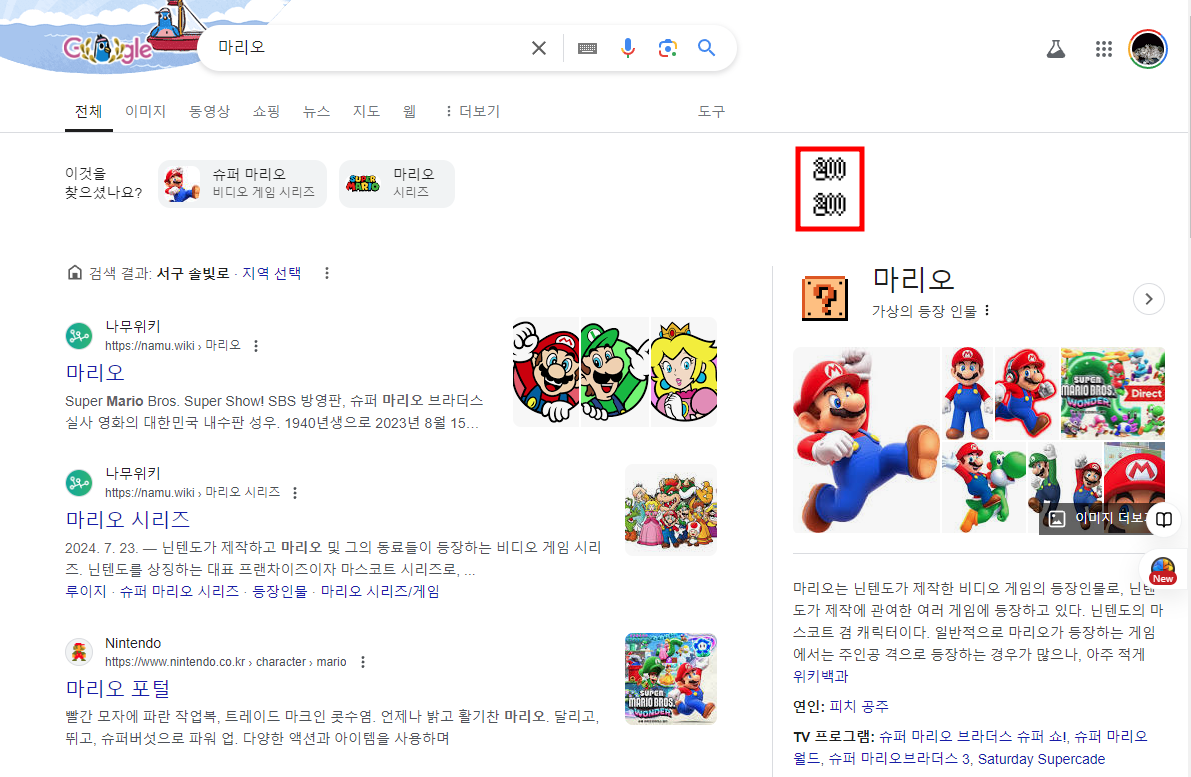Open the large jumping Mario image

[866, 440]
